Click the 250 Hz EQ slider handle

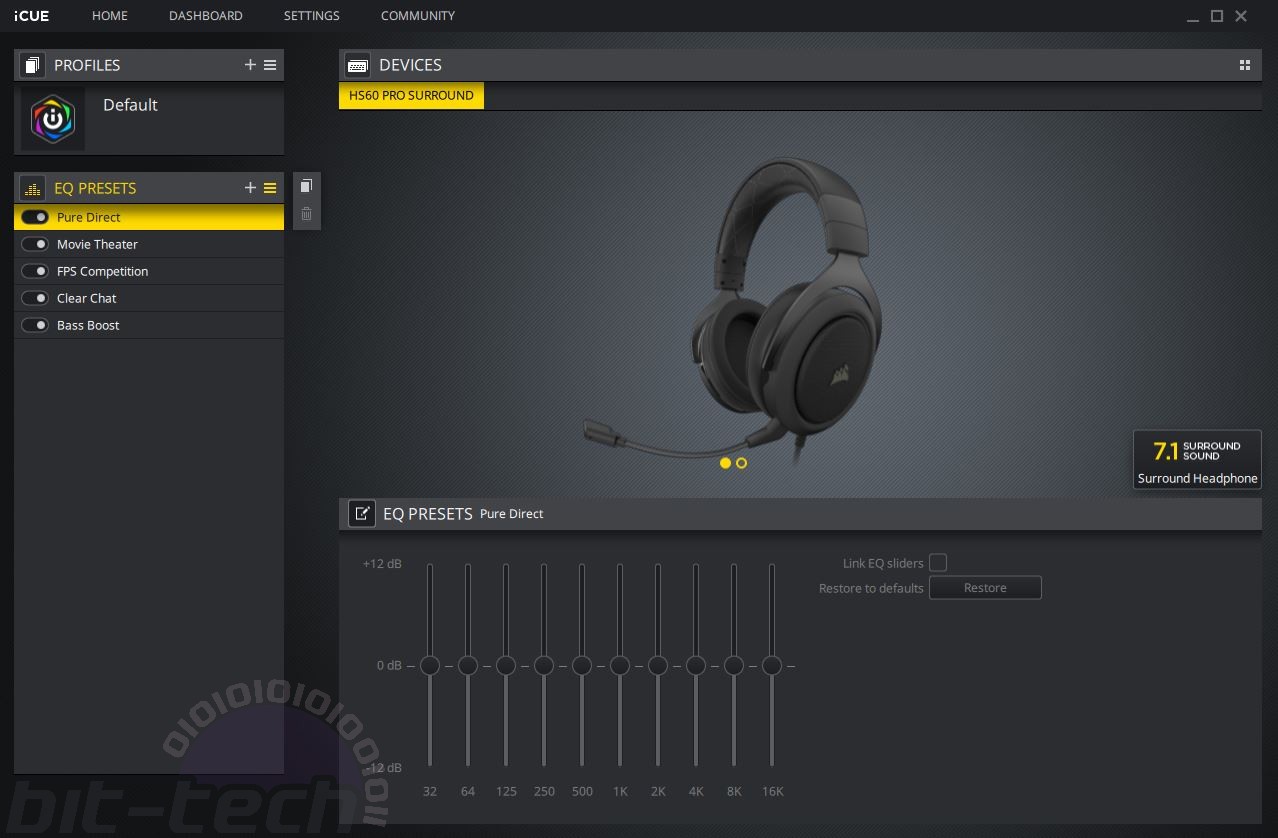click(544, 665)
